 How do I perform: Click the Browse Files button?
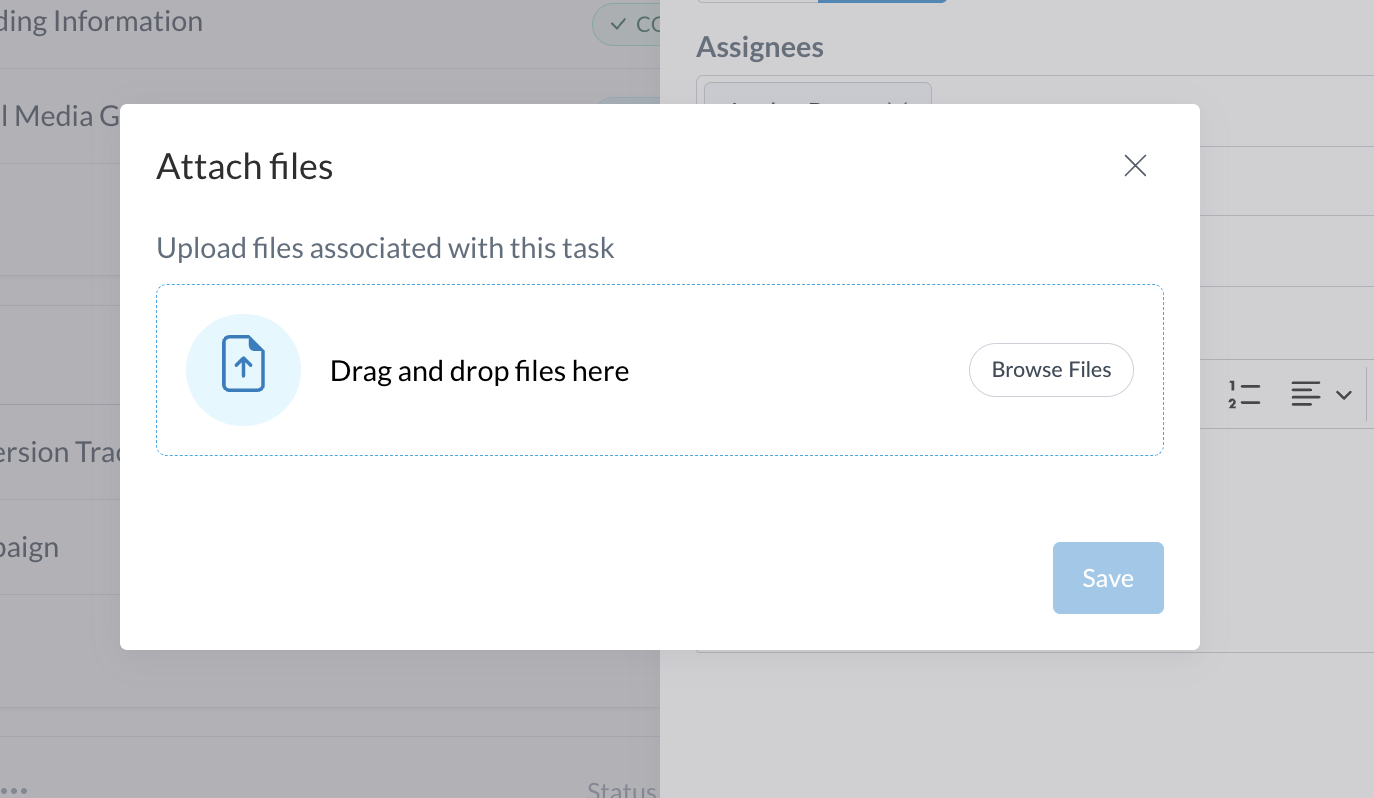tap(1051, 370)
